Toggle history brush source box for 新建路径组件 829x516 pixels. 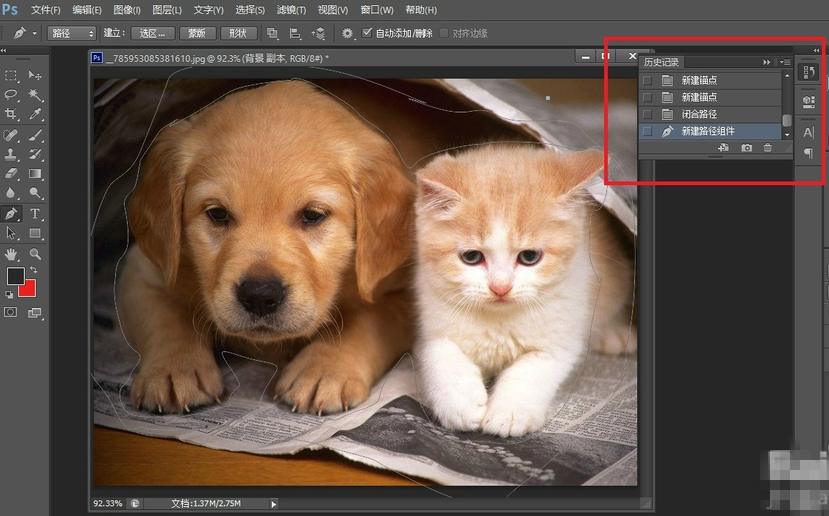tap(647, 131)
